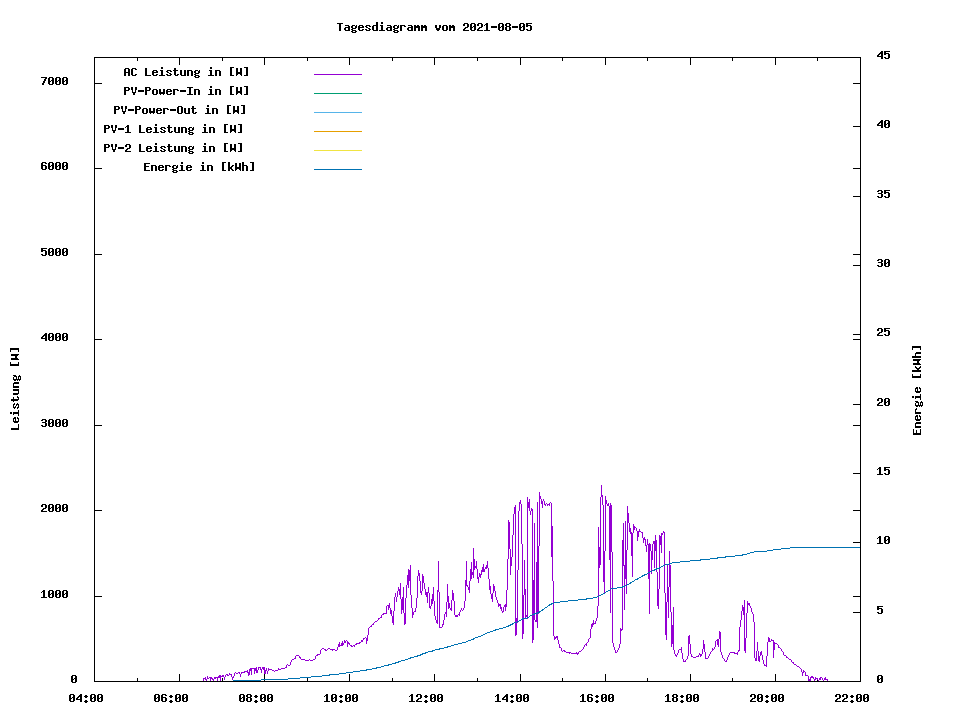
Task: Click the 18:00 time axis label
Action: [682, 698]
